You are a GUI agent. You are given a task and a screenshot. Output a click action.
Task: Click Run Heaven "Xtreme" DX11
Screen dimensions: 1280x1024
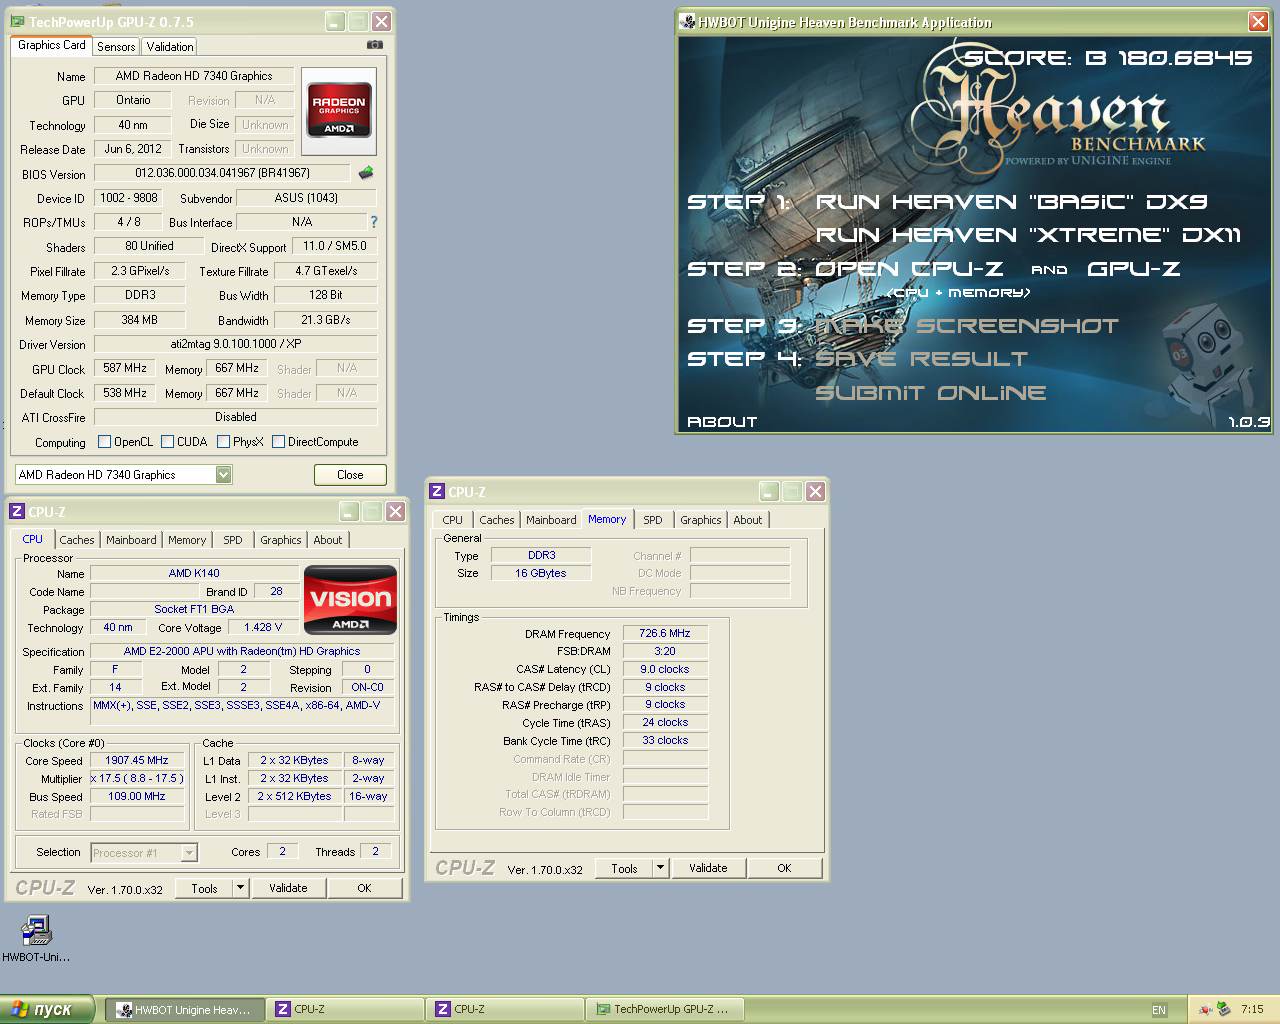[1028, 235]
